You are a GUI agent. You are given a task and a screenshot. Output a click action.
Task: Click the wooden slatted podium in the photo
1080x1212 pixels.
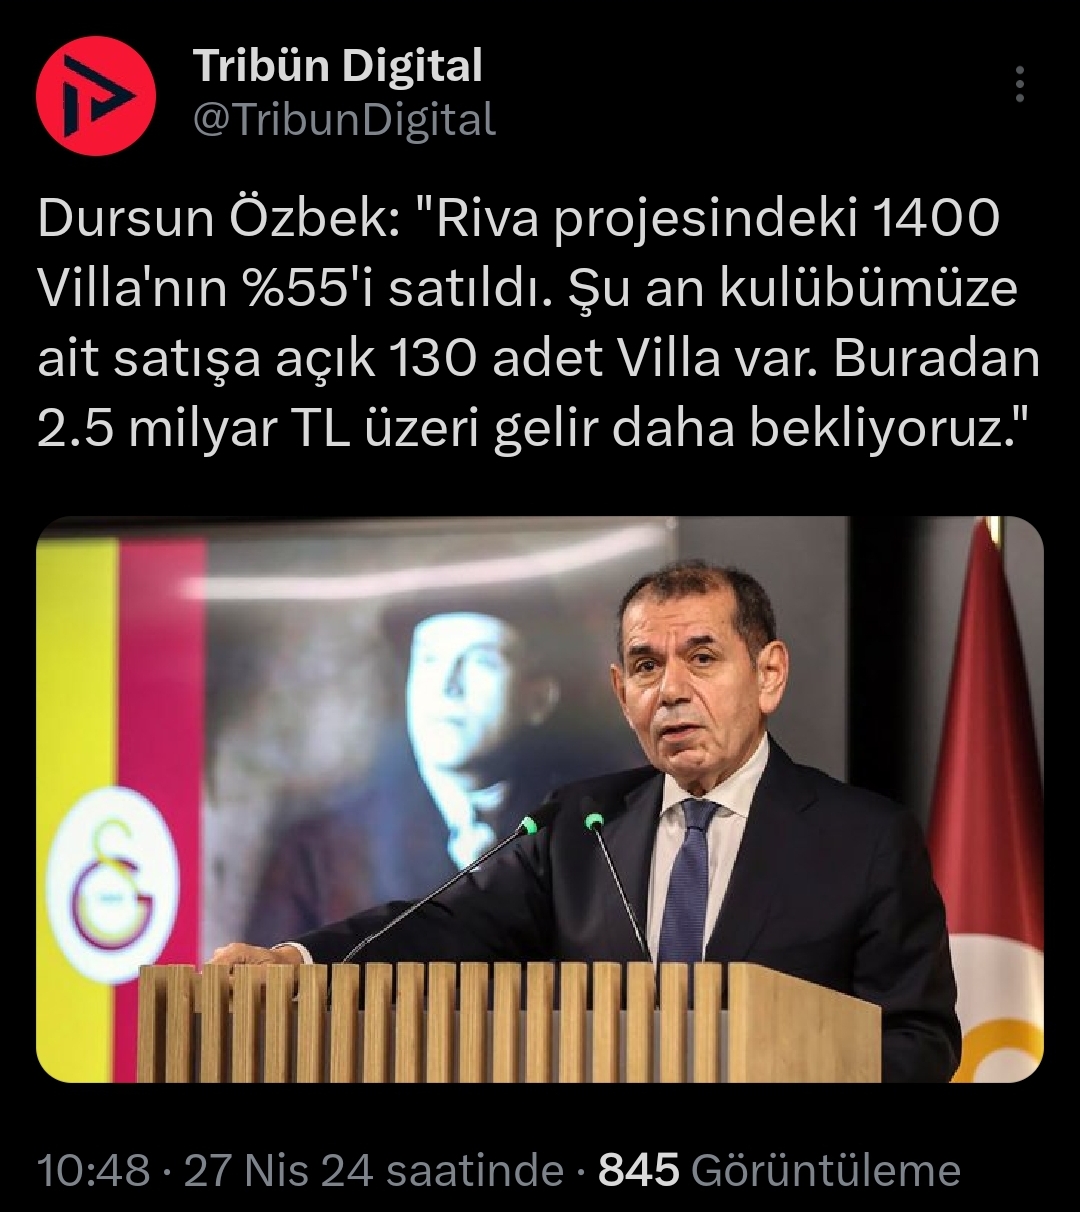pos(508,1022)
